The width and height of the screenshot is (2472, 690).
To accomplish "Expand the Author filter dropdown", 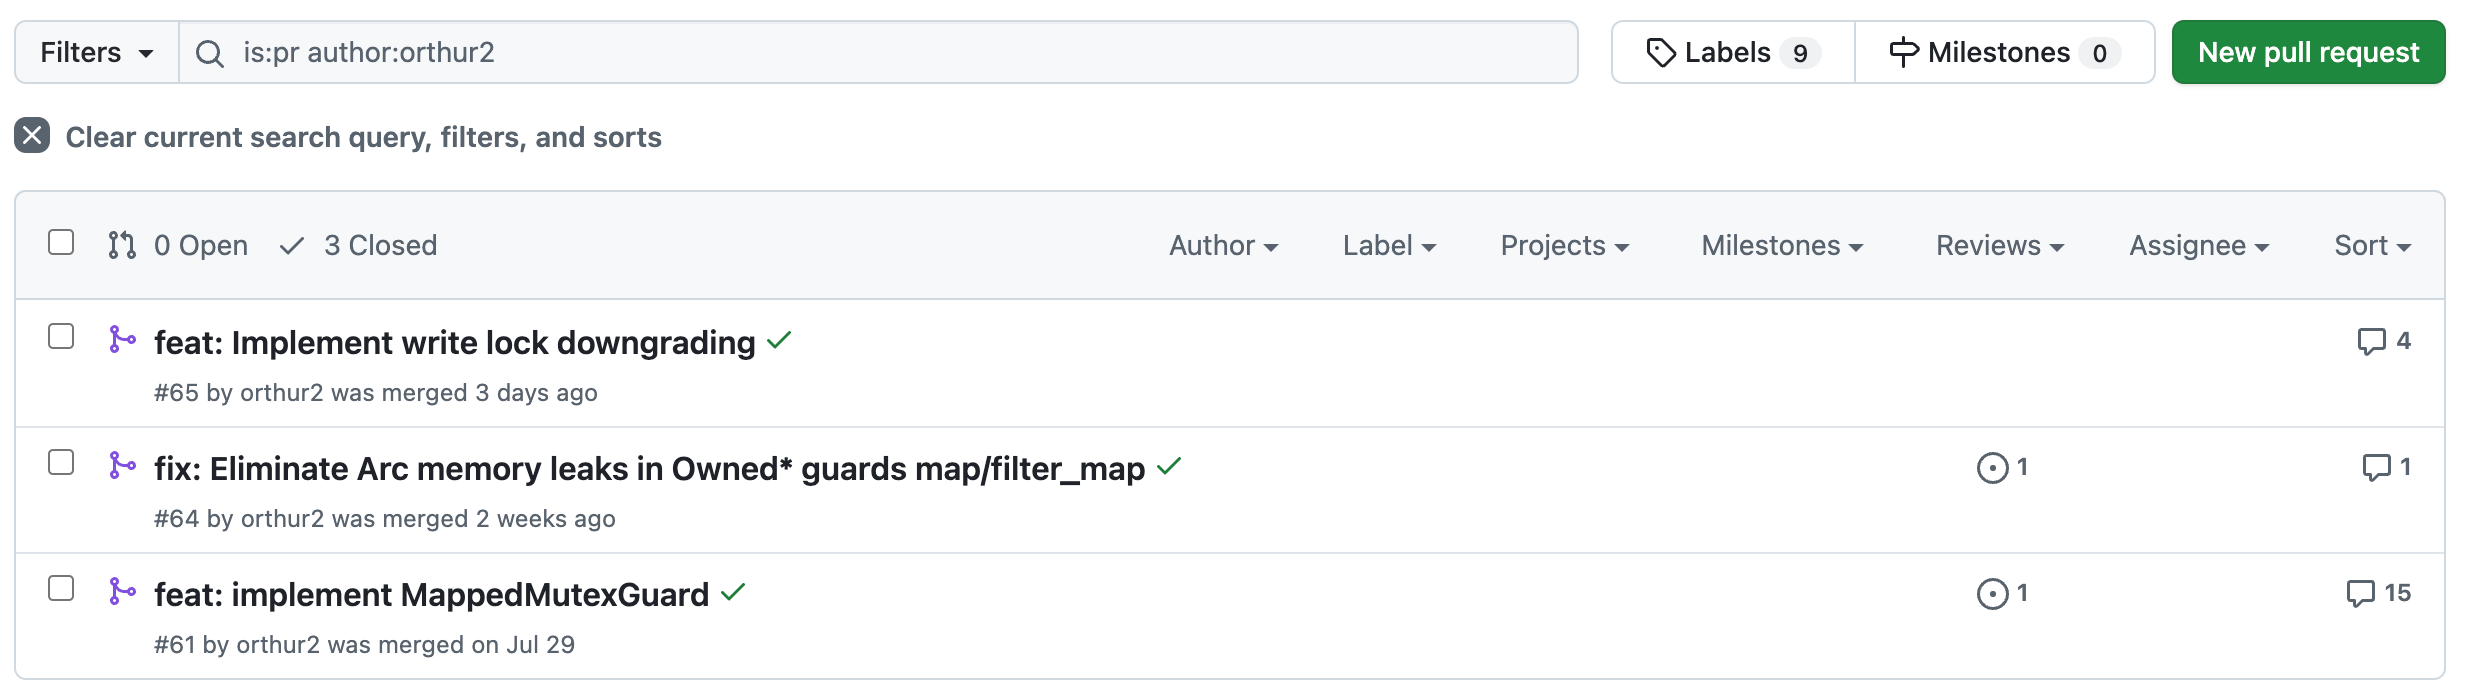I will point(1223,246).
